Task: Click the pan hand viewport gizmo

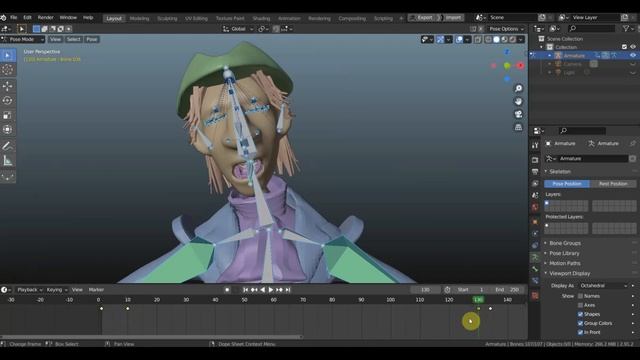Action: (x=518, y=101)
